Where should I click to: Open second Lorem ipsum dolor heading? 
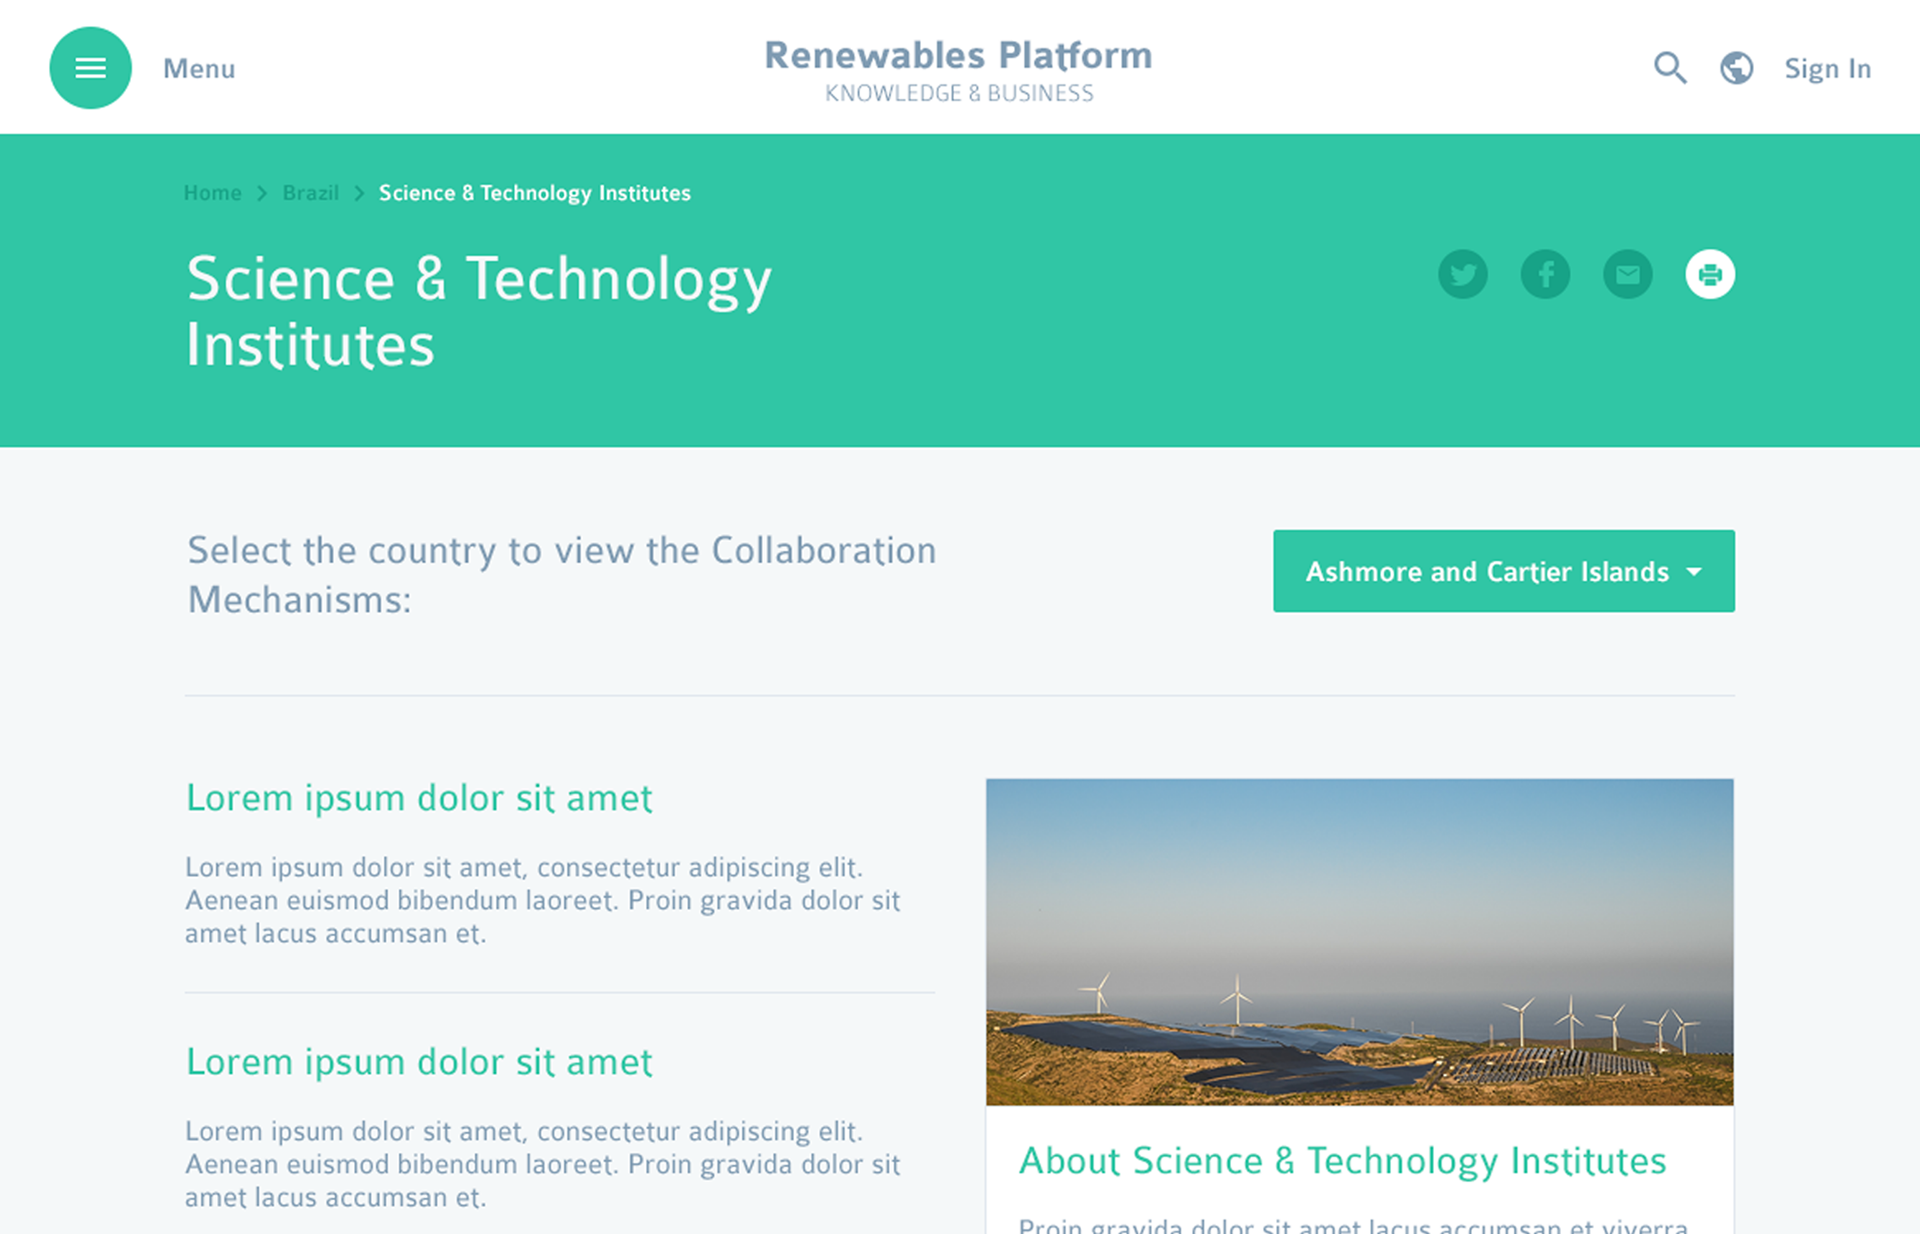pos(419,1062)
